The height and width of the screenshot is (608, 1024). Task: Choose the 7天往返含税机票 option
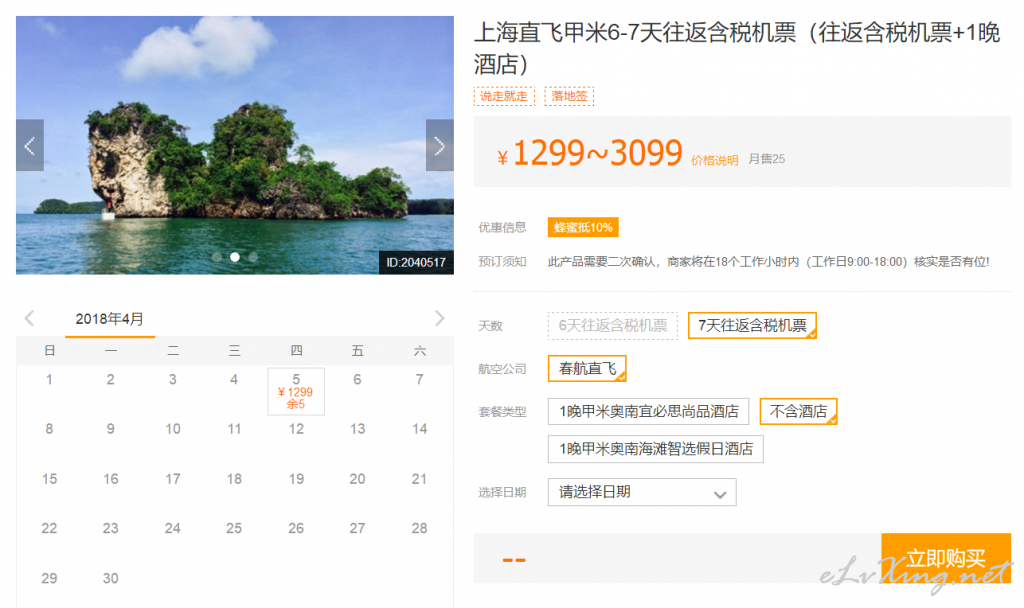click(752, 326)
